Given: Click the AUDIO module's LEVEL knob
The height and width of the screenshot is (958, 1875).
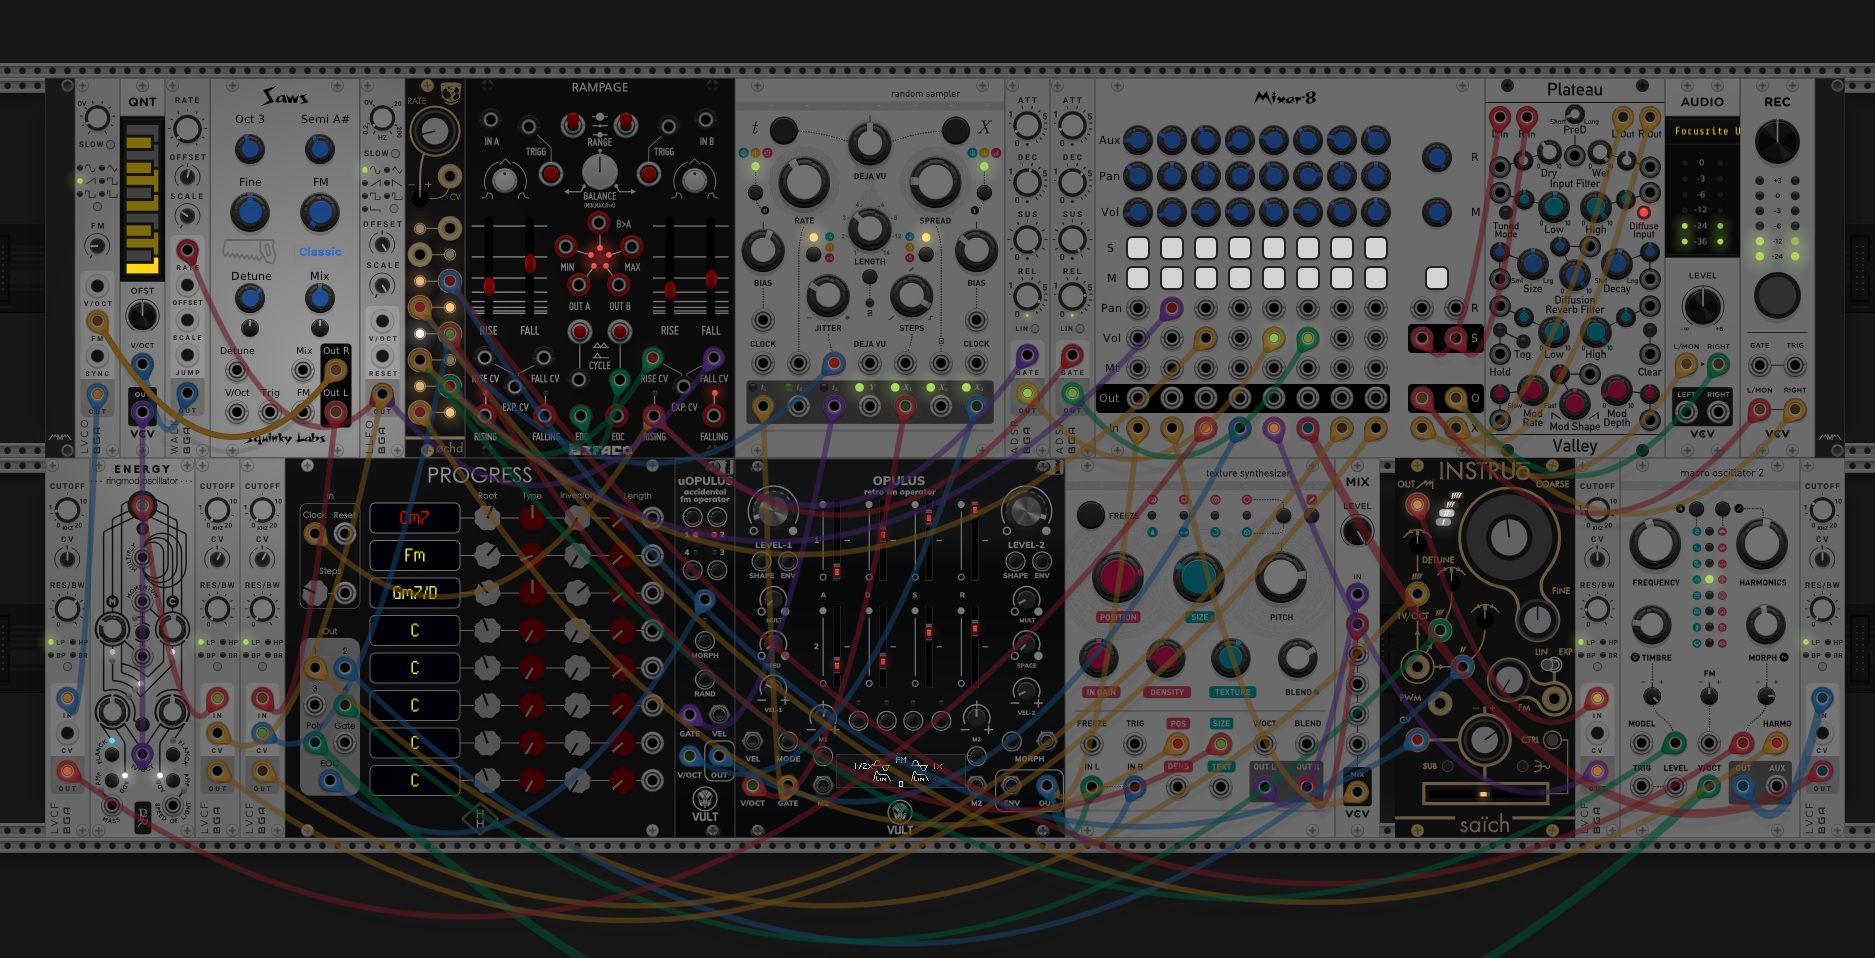Looking at the screenshot, I should pyautogui.click(x=1702, y=306).
